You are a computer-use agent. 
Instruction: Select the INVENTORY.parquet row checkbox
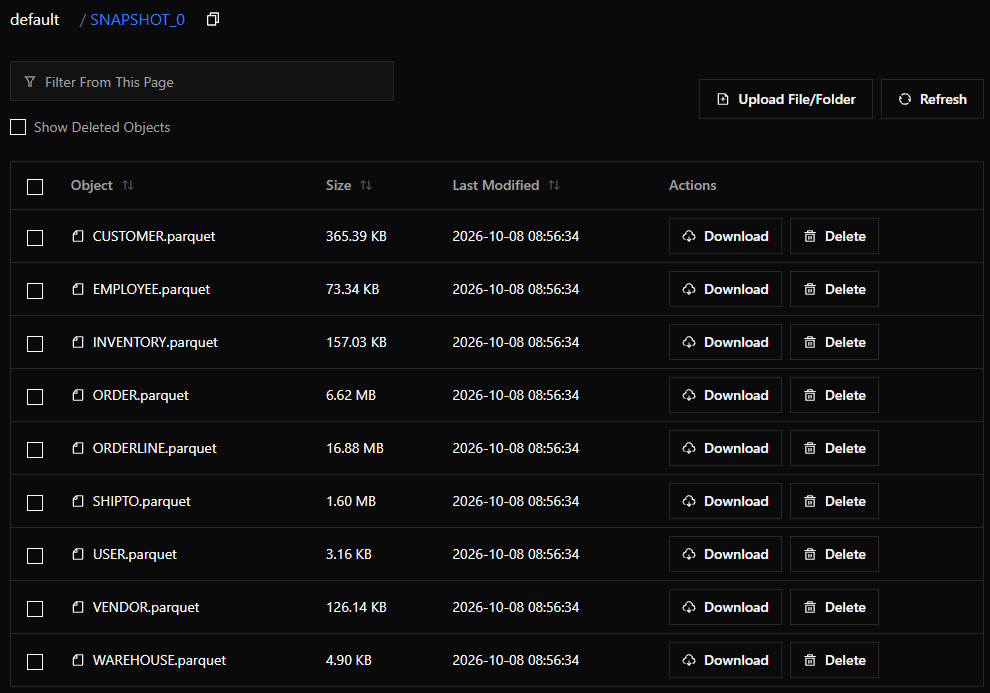(35, 344)
